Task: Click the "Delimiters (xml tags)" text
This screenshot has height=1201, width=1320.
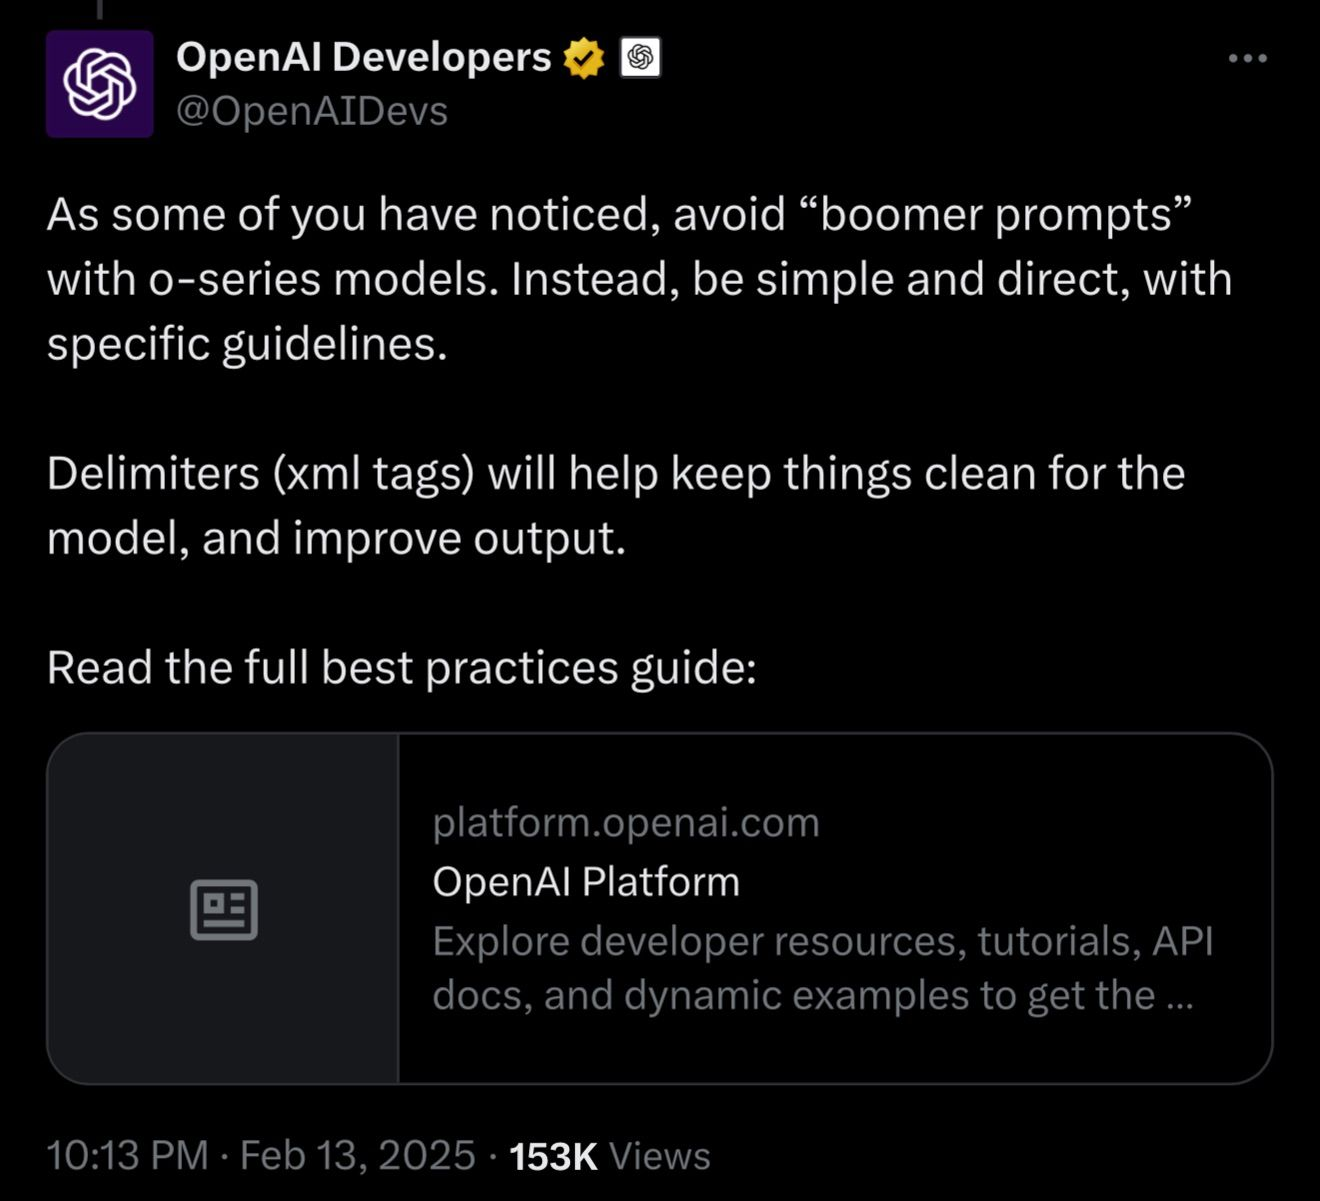Action: [x=260, y=473]
